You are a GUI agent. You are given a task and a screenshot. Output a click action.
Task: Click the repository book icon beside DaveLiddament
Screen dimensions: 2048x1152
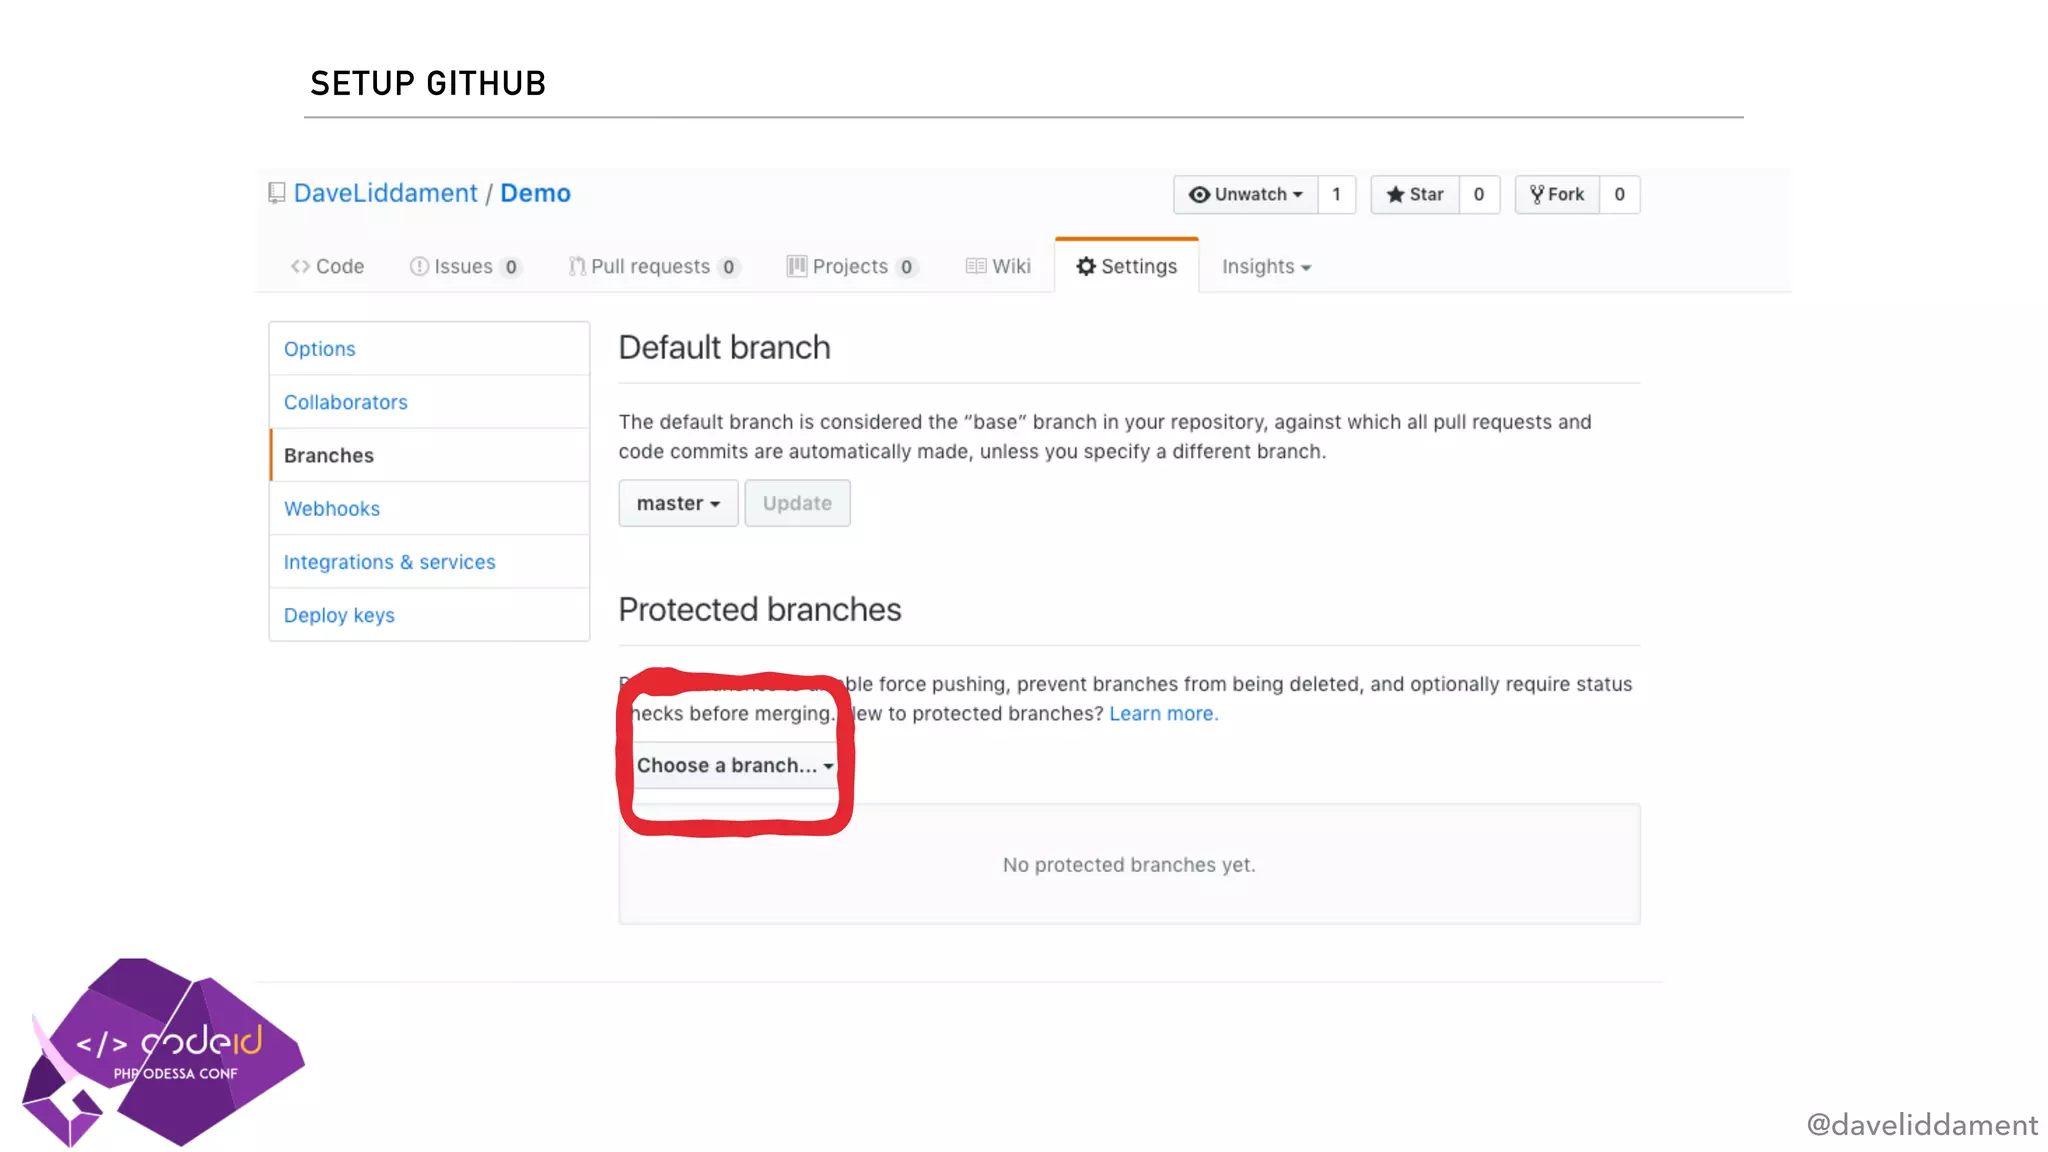(277, 193)
